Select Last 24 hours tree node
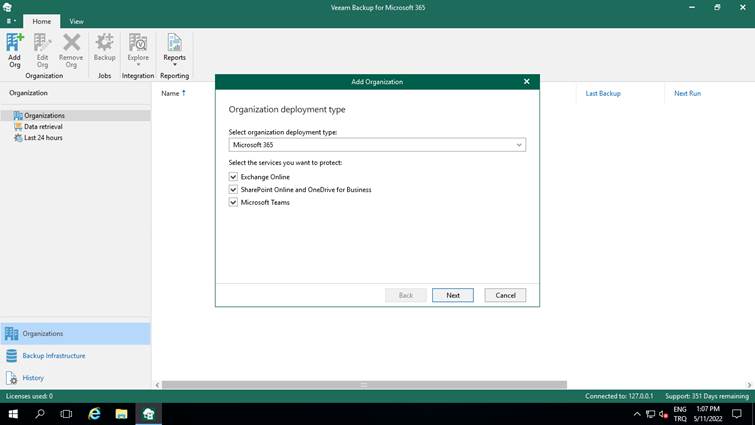This screenshot has height=425, width=755. click(x=43, y=138)
